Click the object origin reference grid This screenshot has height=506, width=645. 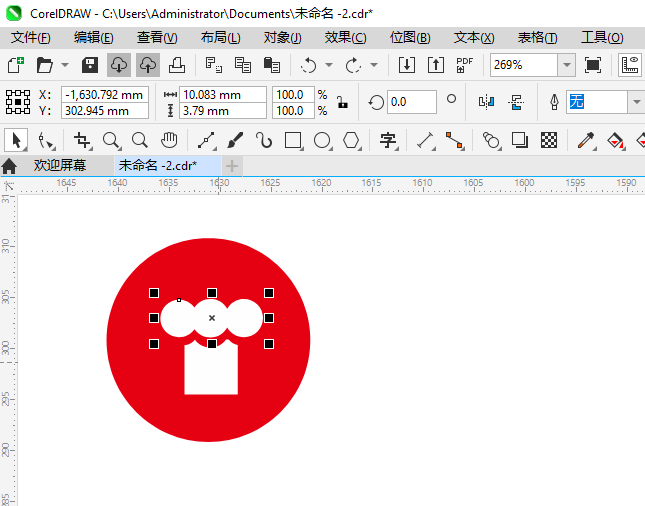pyautogui.click(x=18, y=102)
